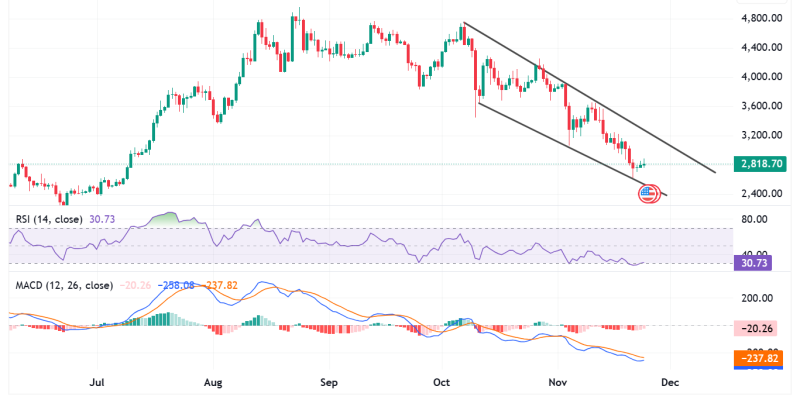This screenshot has width=800, height=400.
Task: Click the MACD 200.00 scale label
Action: [x=755, y=298]
